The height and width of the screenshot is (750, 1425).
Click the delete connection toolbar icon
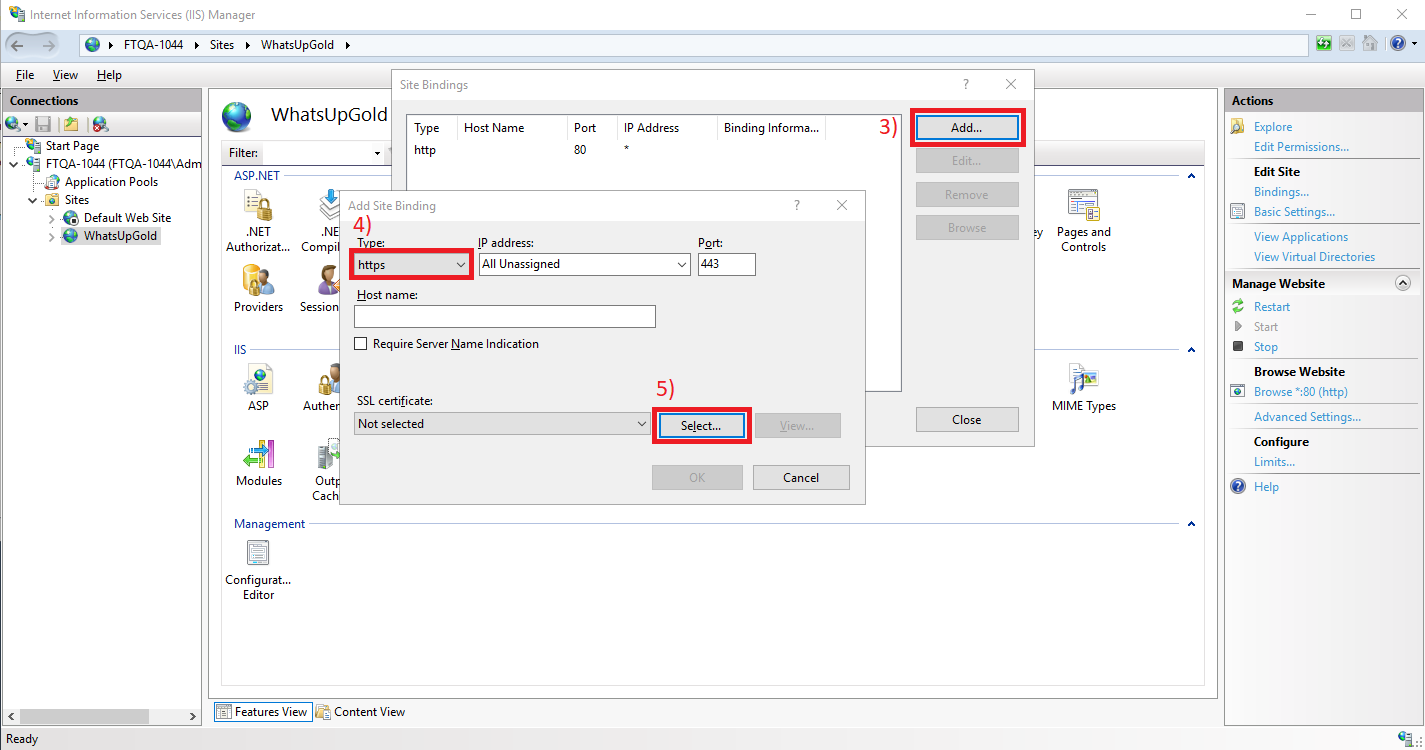(100, 124)
